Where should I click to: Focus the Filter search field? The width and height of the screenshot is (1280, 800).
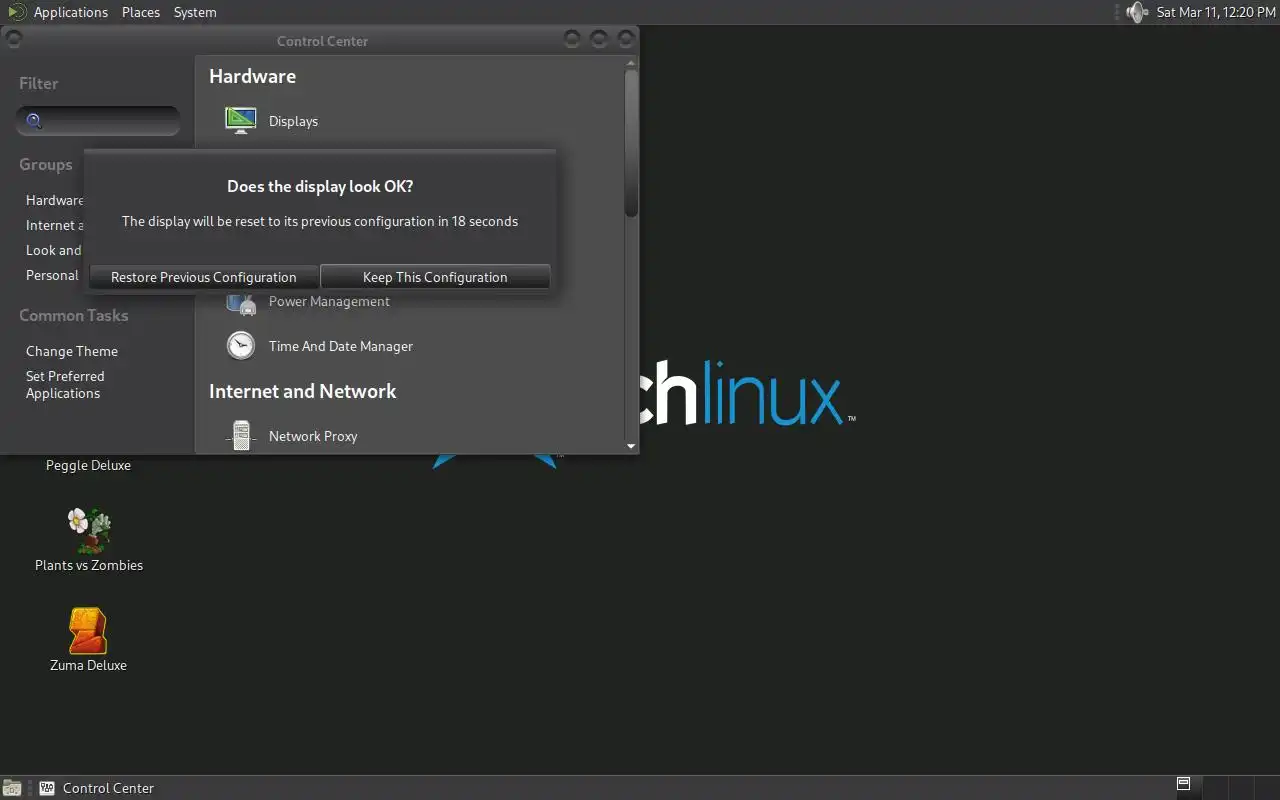coord(98,121)
